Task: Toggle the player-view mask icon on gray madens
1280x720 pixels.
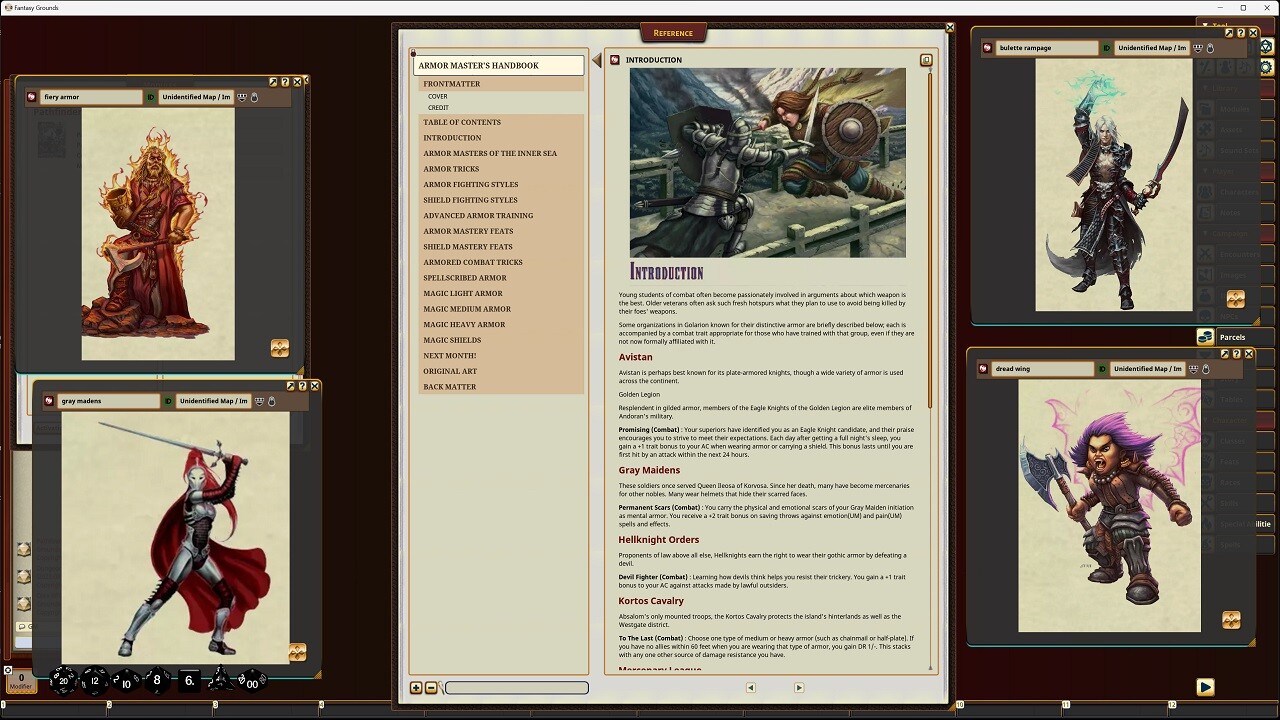Action: [x=259, y=401]
